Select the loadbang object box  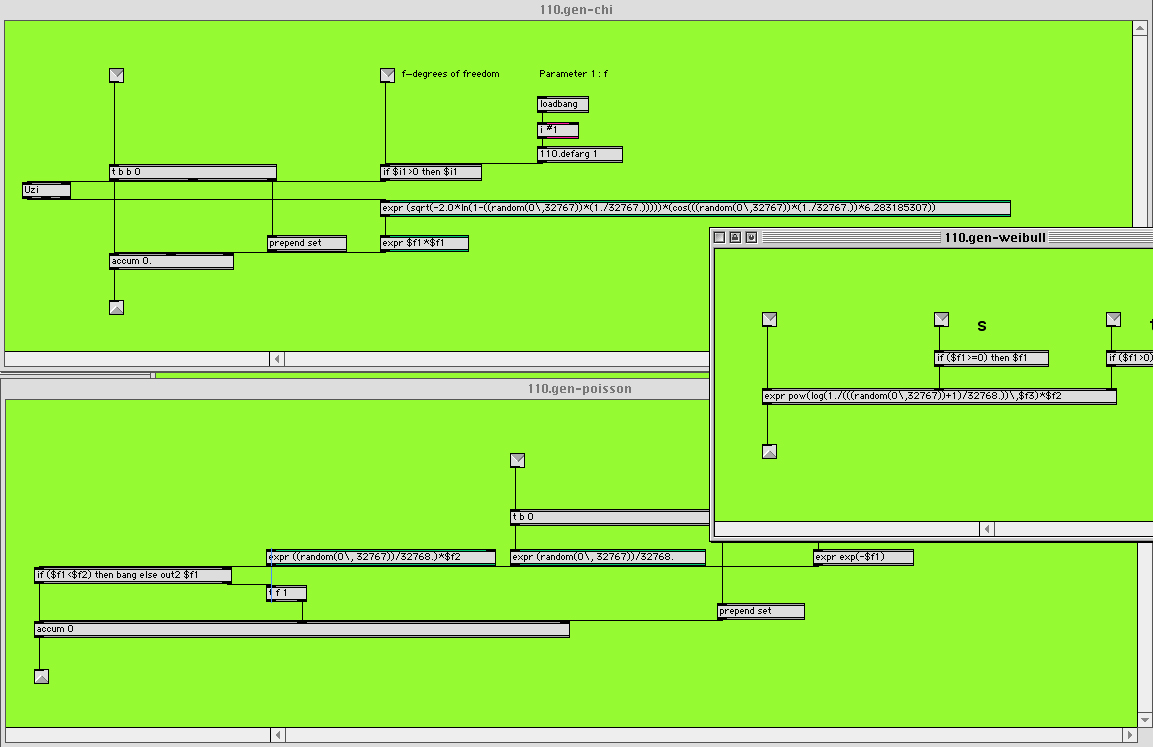pyautogui.click(x=563, y=104)
